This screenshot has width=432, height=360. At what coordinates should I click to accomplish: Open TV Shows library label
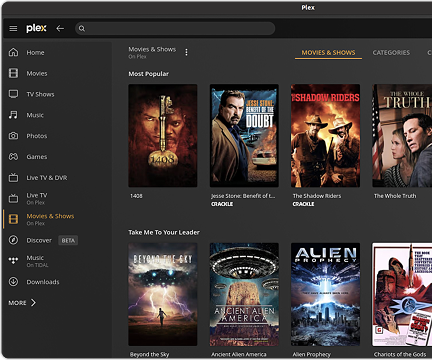pyautogui.click(x=40, y=94)
